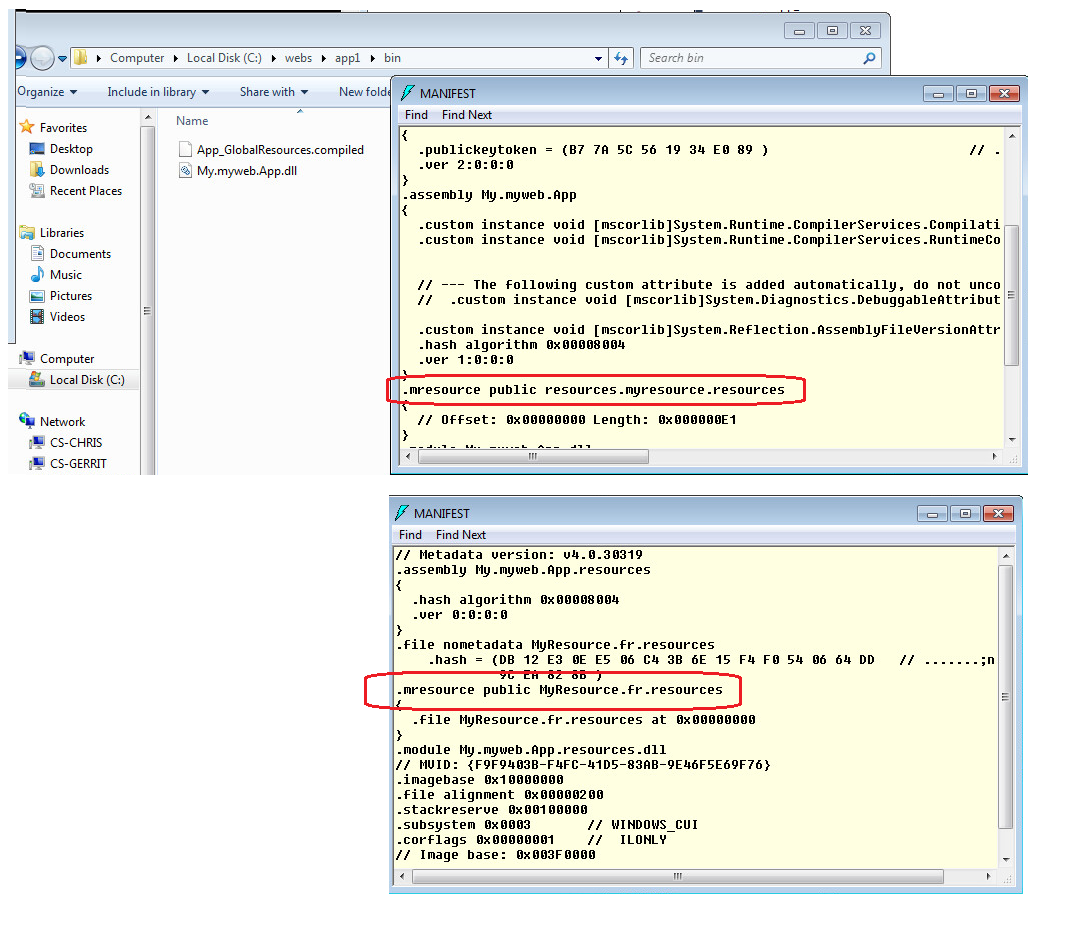Click the New folder button

click(x=364, y=92)
